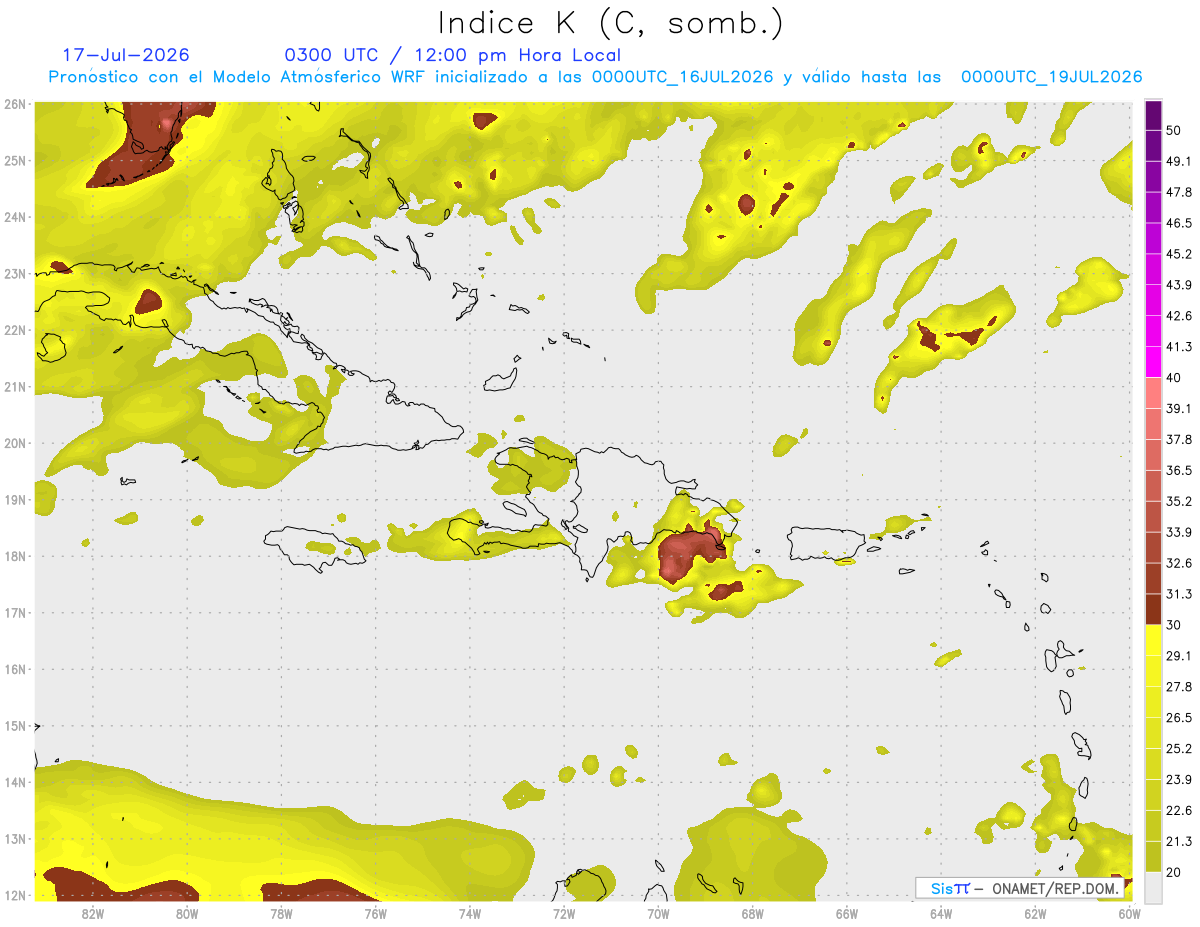Viewport: 1200px width, 927px height.
Task: Click colorbar label '31.3'
Action: pos(1179,594)
